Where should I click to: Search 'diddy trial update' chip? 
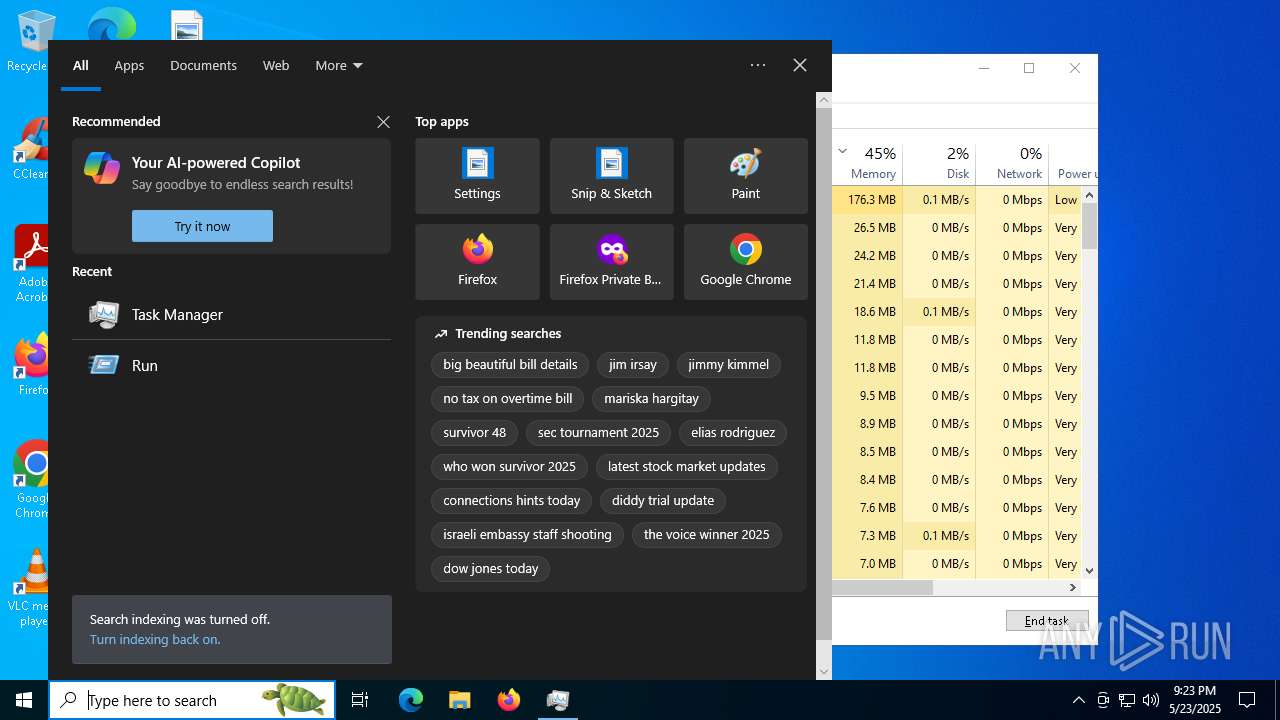tap(663, 501)
